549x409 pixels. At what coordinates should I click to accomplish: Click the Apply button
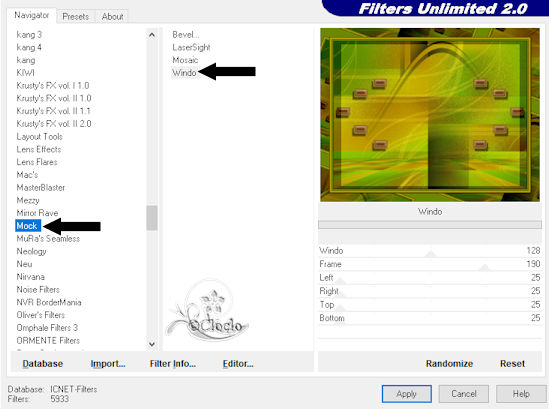click(406, 394)
